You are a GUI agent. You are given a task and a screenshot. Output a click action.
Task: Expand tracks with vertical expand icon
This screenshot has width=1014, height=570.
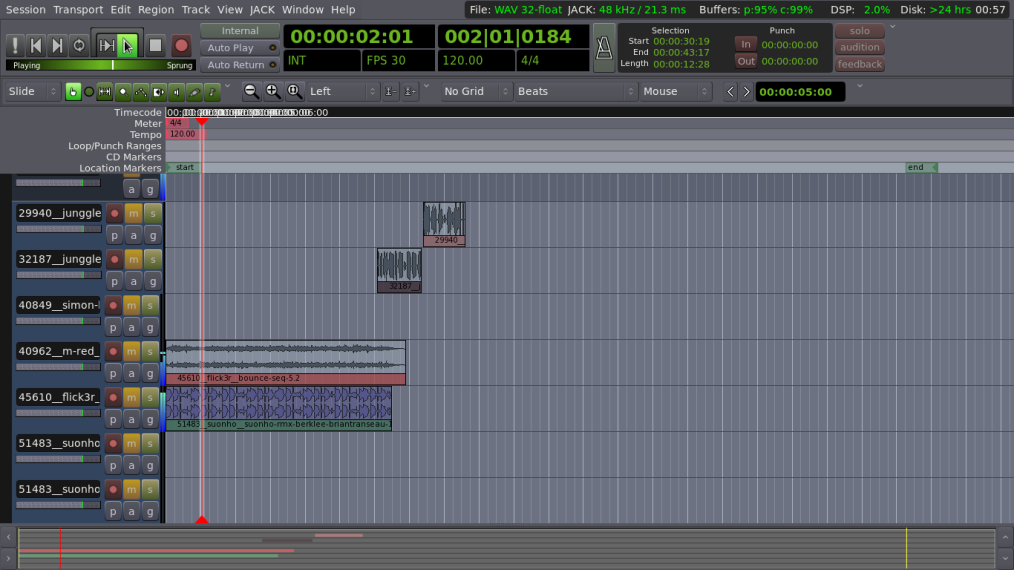[410, 92]
